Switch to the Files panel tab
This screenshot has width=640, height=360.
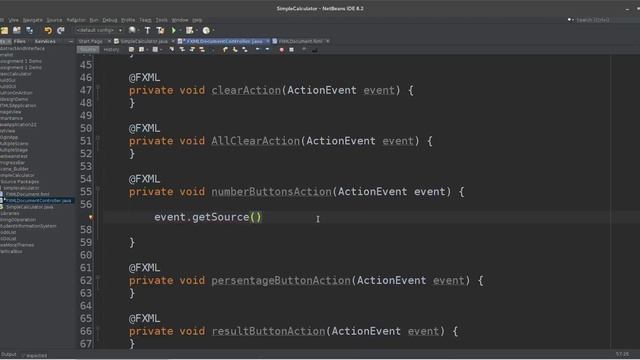[20, 41]
